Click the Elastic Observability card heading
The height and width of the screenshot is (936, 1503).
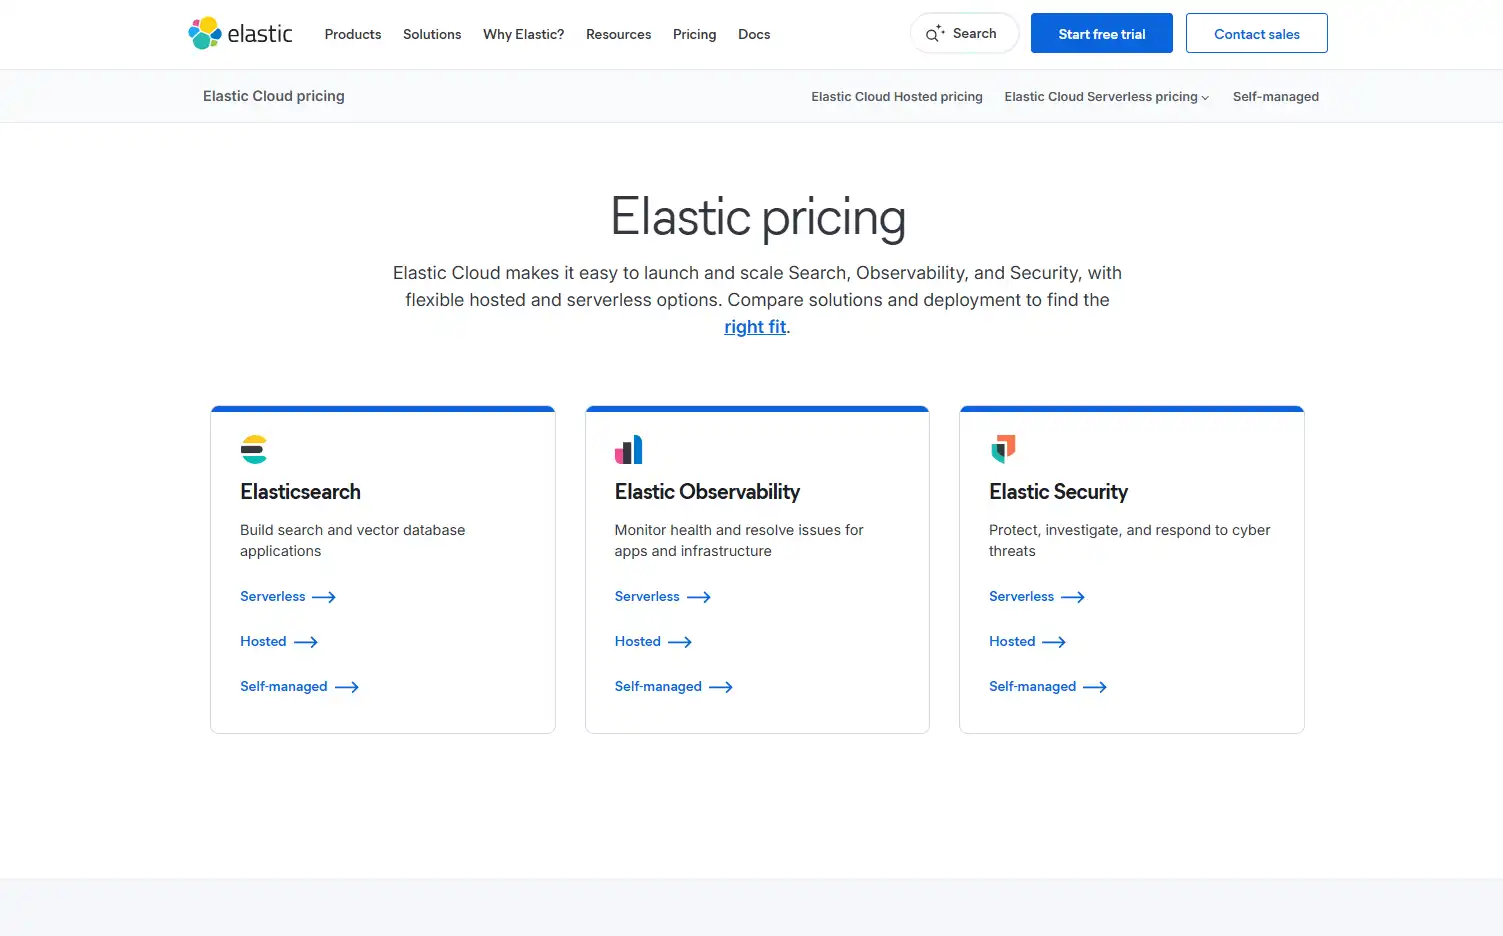click(707, 492)
